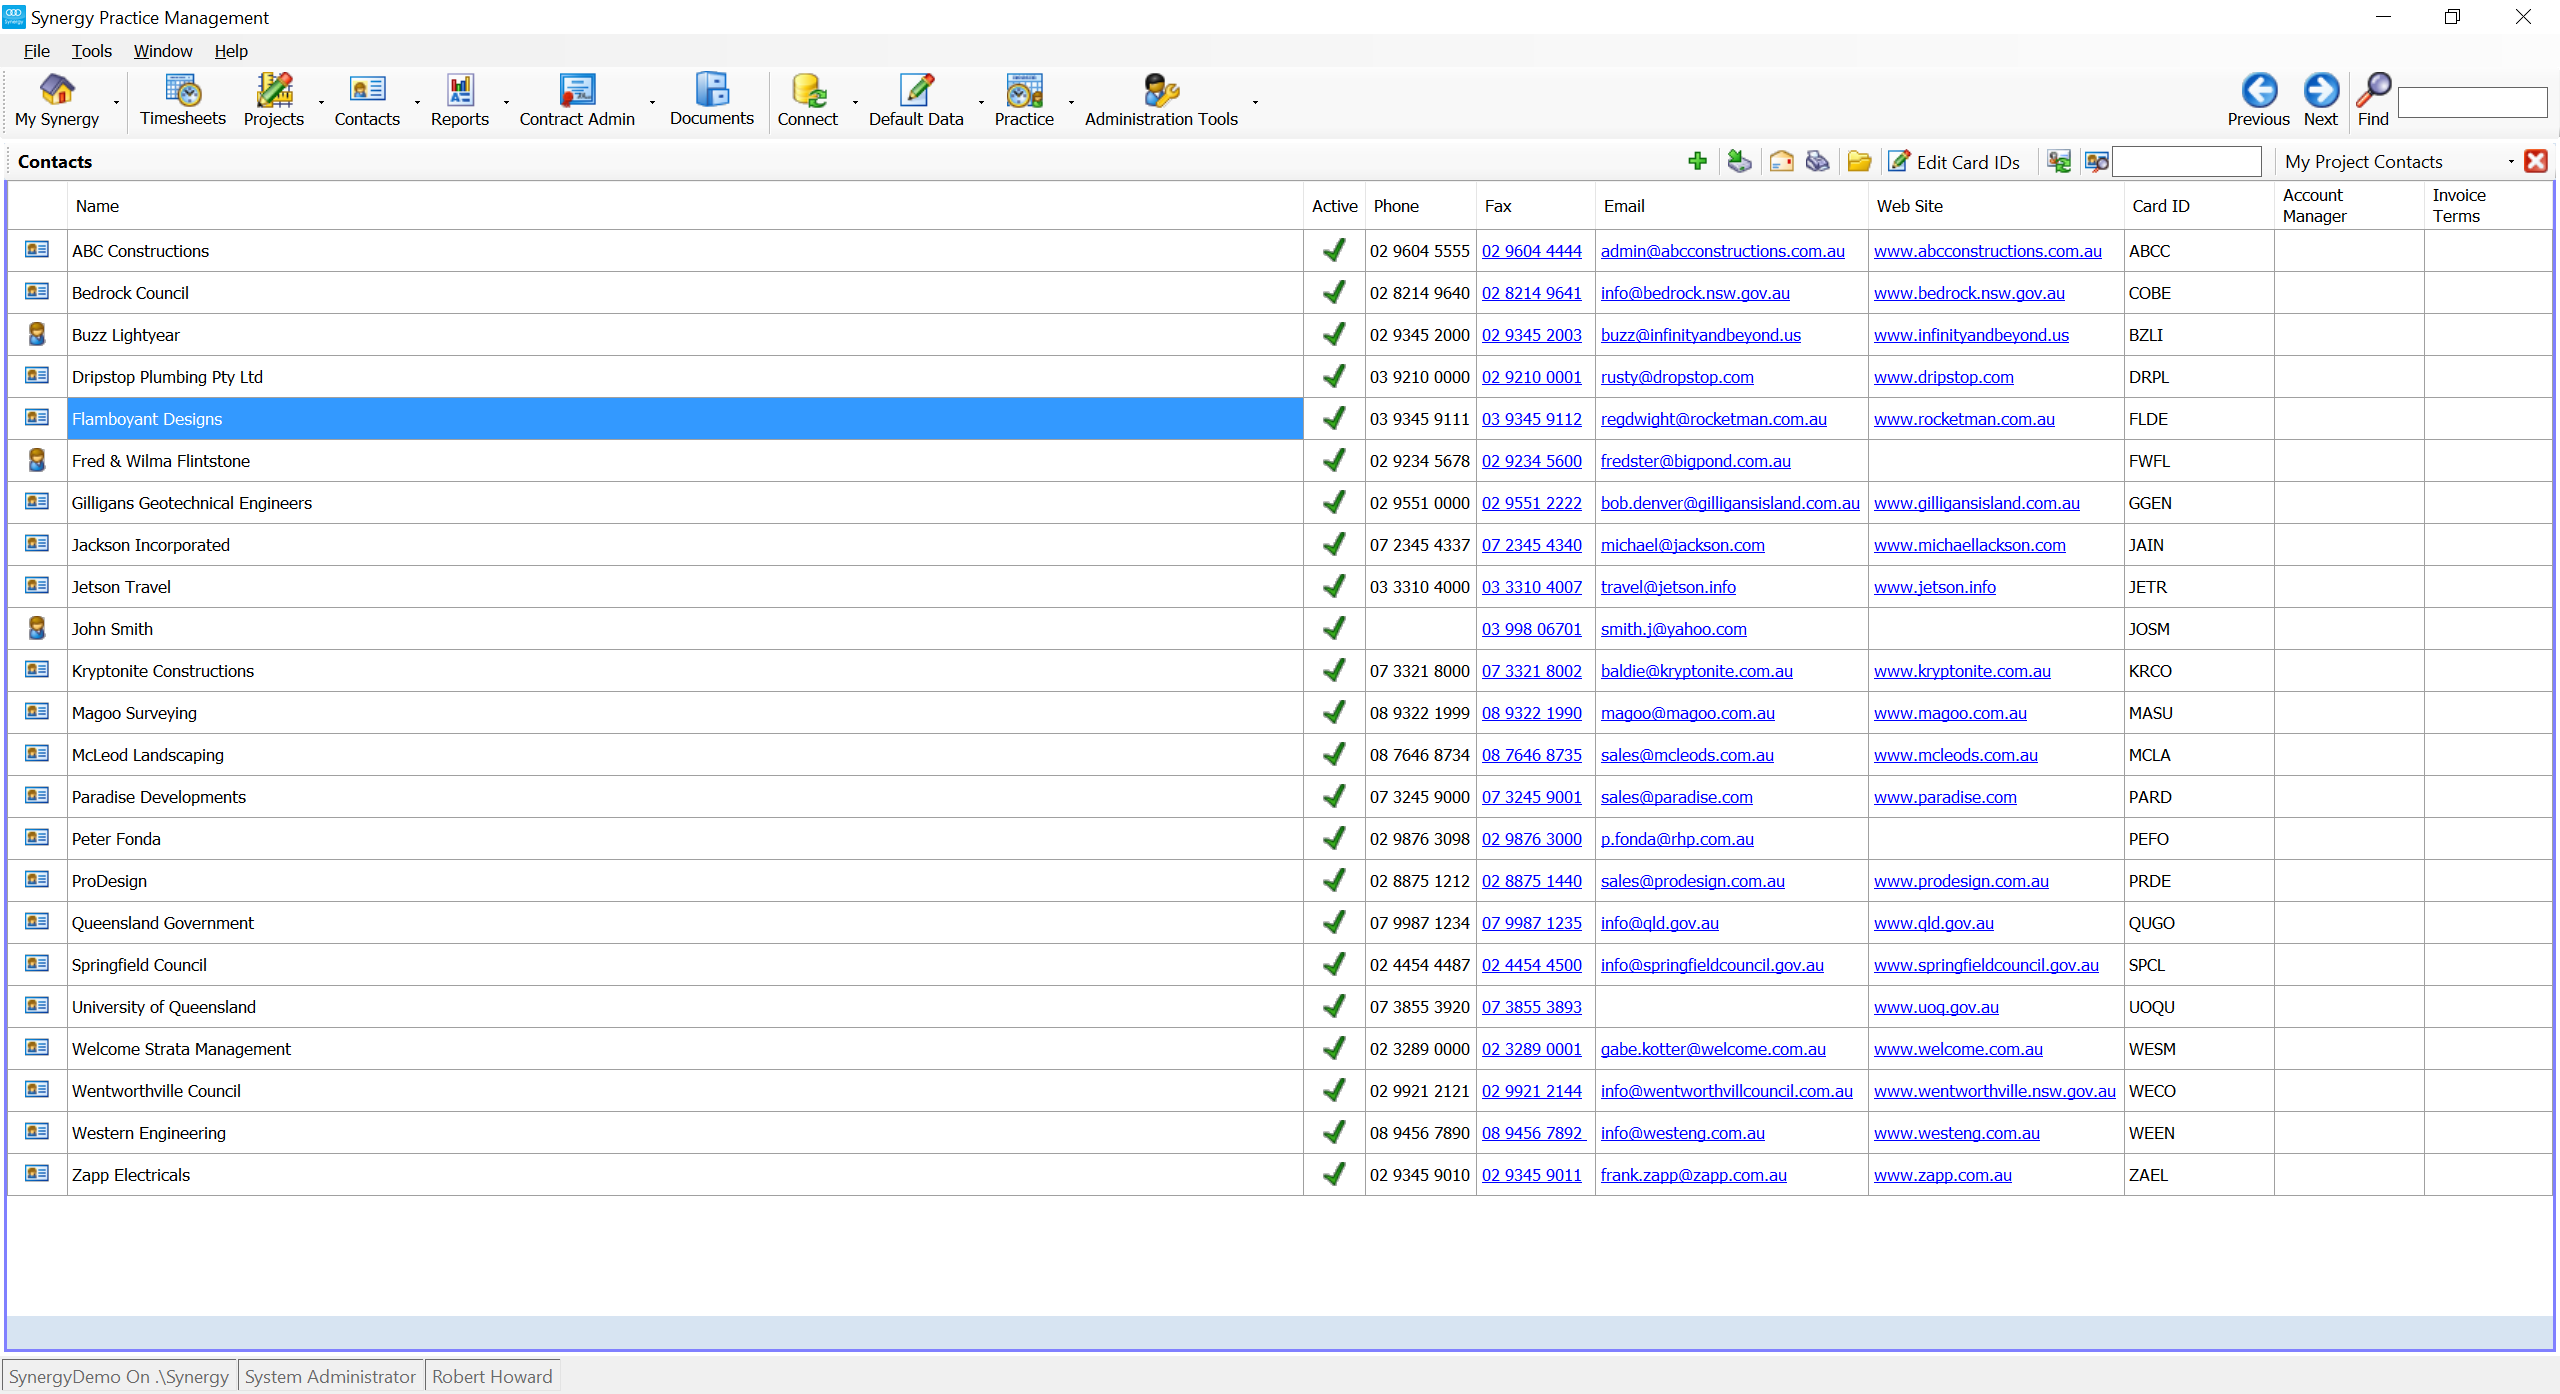The height and width of the screenshot is (1394, 2560).
Task: Click the Edit Card IDs button
Action: 1955,162
